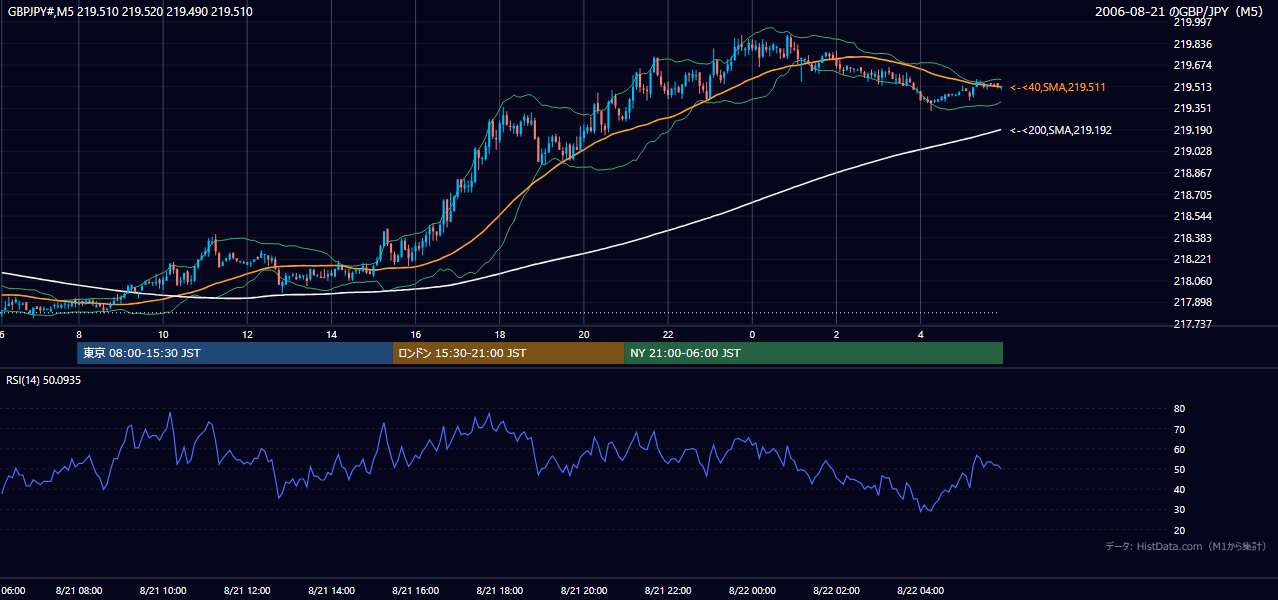
Task: Click price axis label 218.705
Action: point(1192,195)
